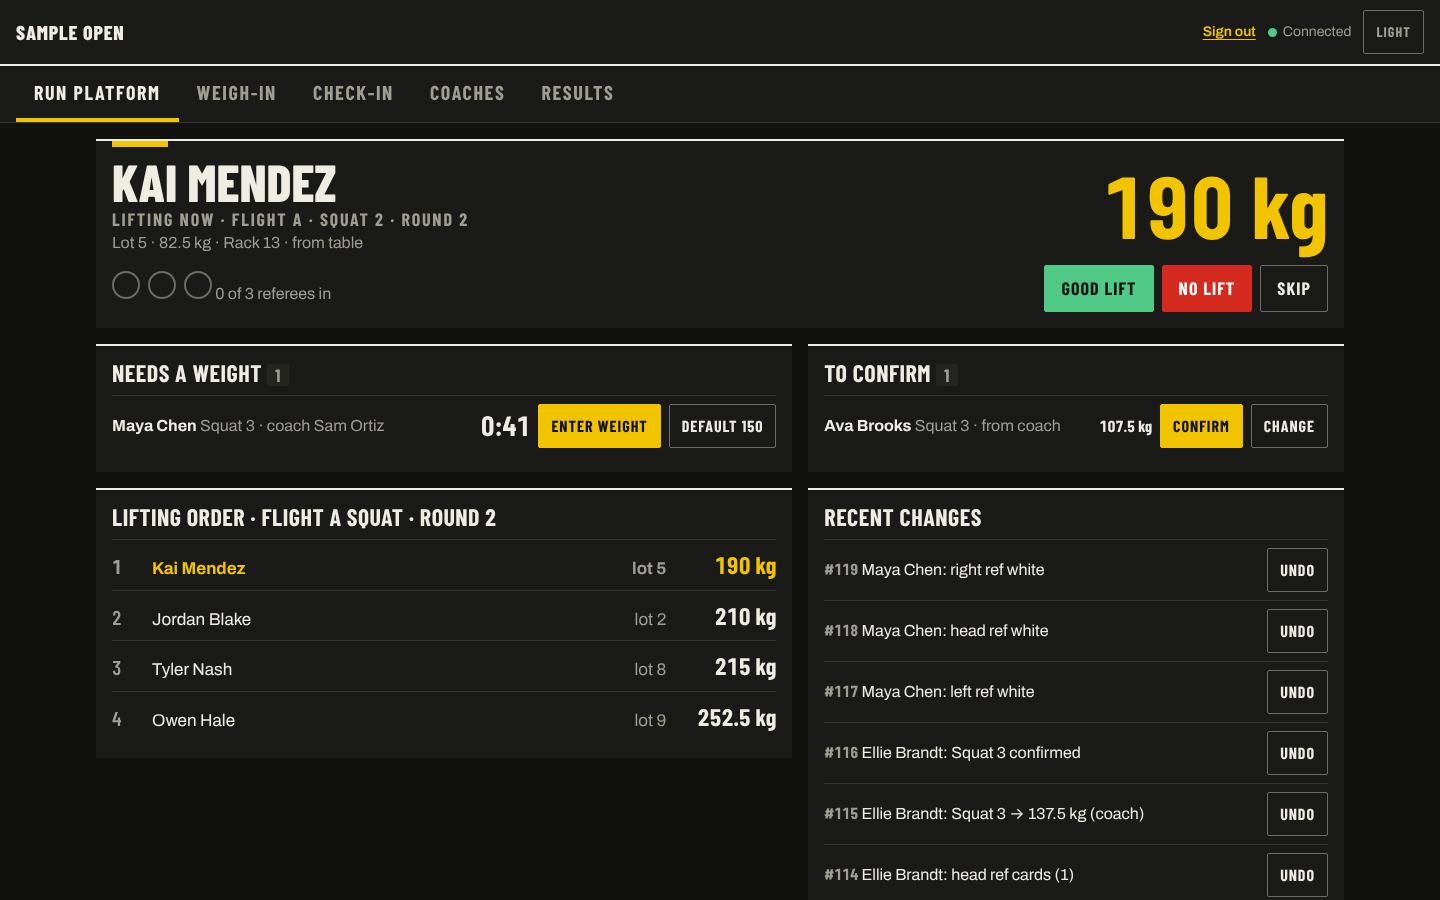This screenshot has width=1440, height=900.
Task: Mark the attempt as No Lift
Action: tap(1206, 289)
